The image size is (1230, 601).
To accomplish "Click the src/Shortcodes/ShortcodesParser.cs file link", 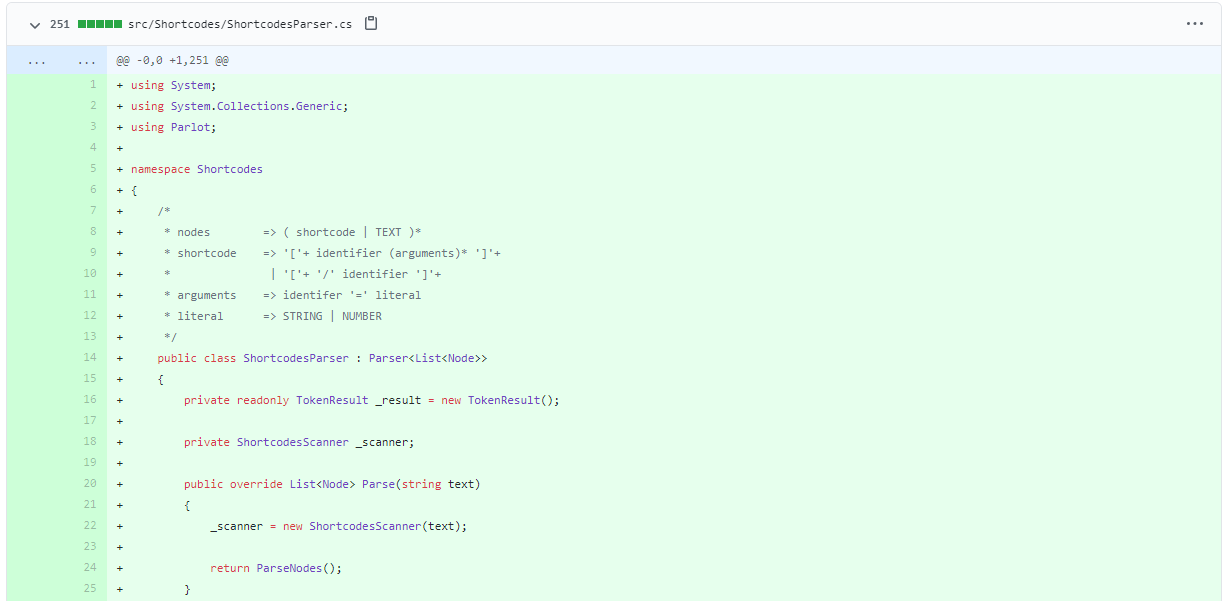I will pyautogui.click(x=240, y=24).
